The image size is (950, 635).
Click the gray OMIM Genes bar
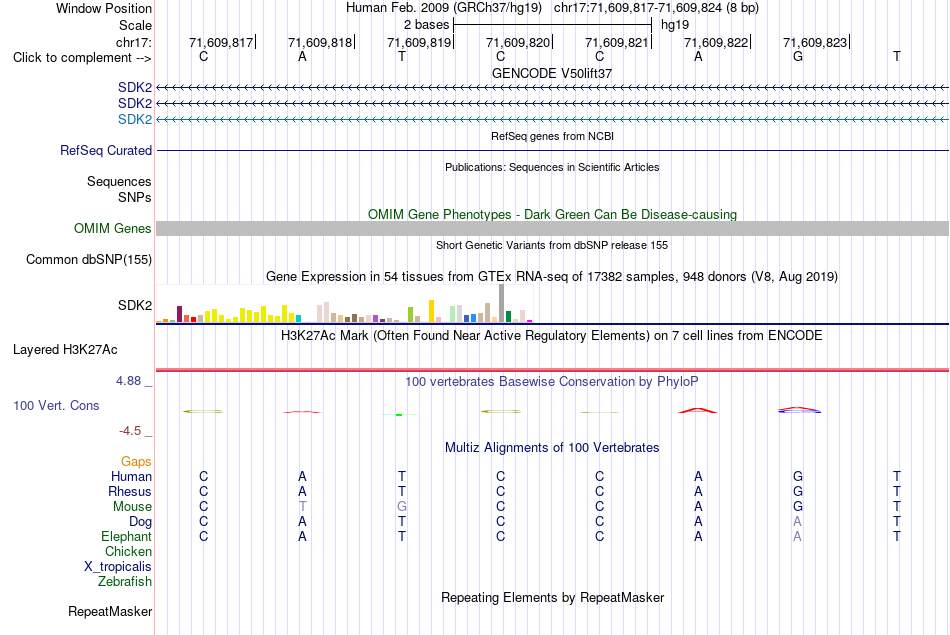coord(552,228)
